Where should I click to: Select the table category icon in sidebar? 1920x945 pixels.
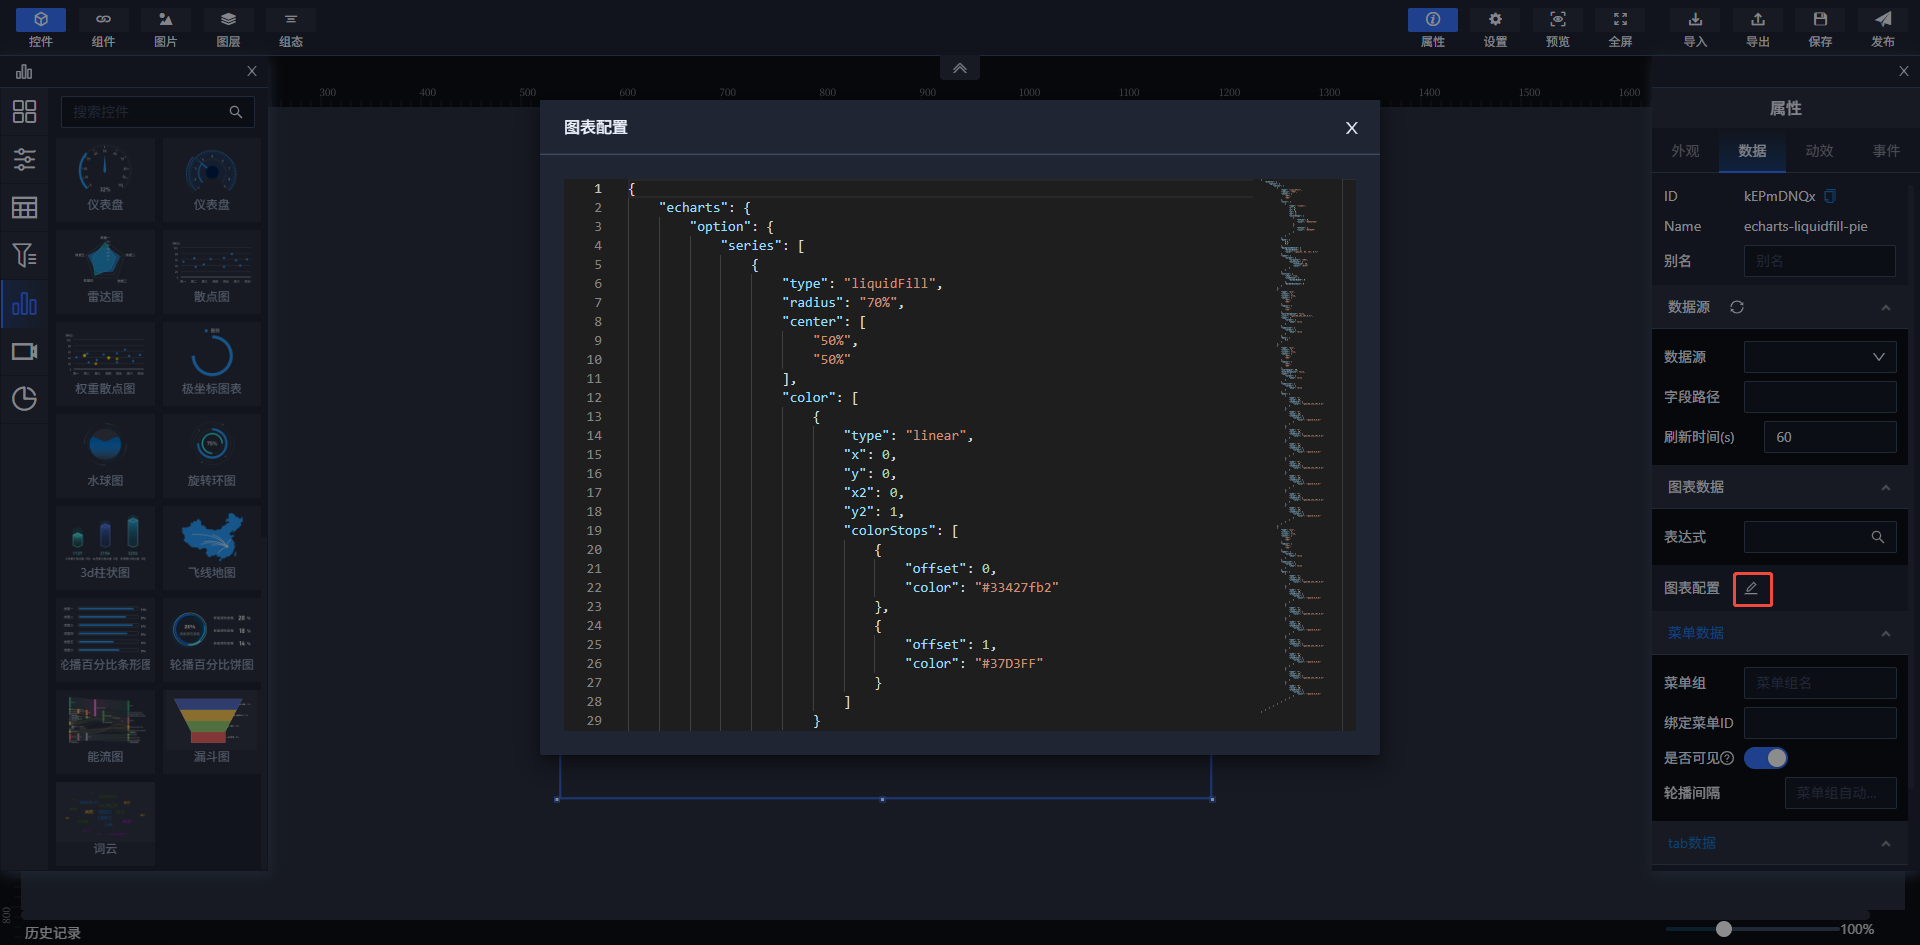tap(24, 207)
